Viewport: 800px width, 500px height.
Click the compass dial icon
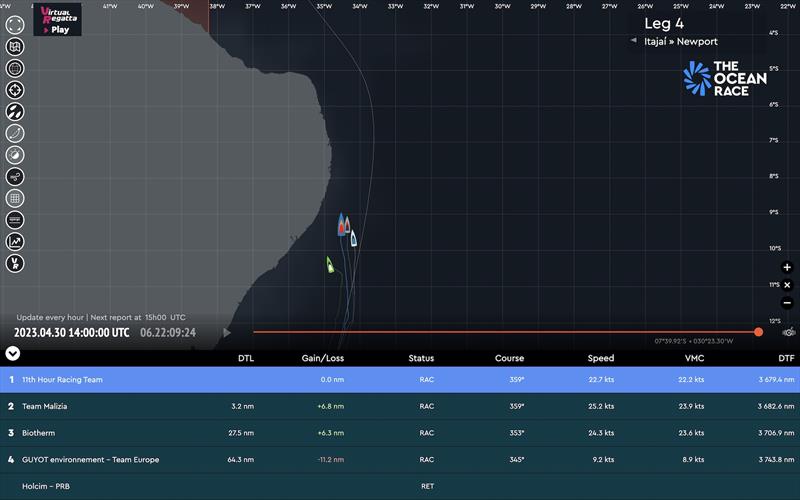click(x=15, y=155)
